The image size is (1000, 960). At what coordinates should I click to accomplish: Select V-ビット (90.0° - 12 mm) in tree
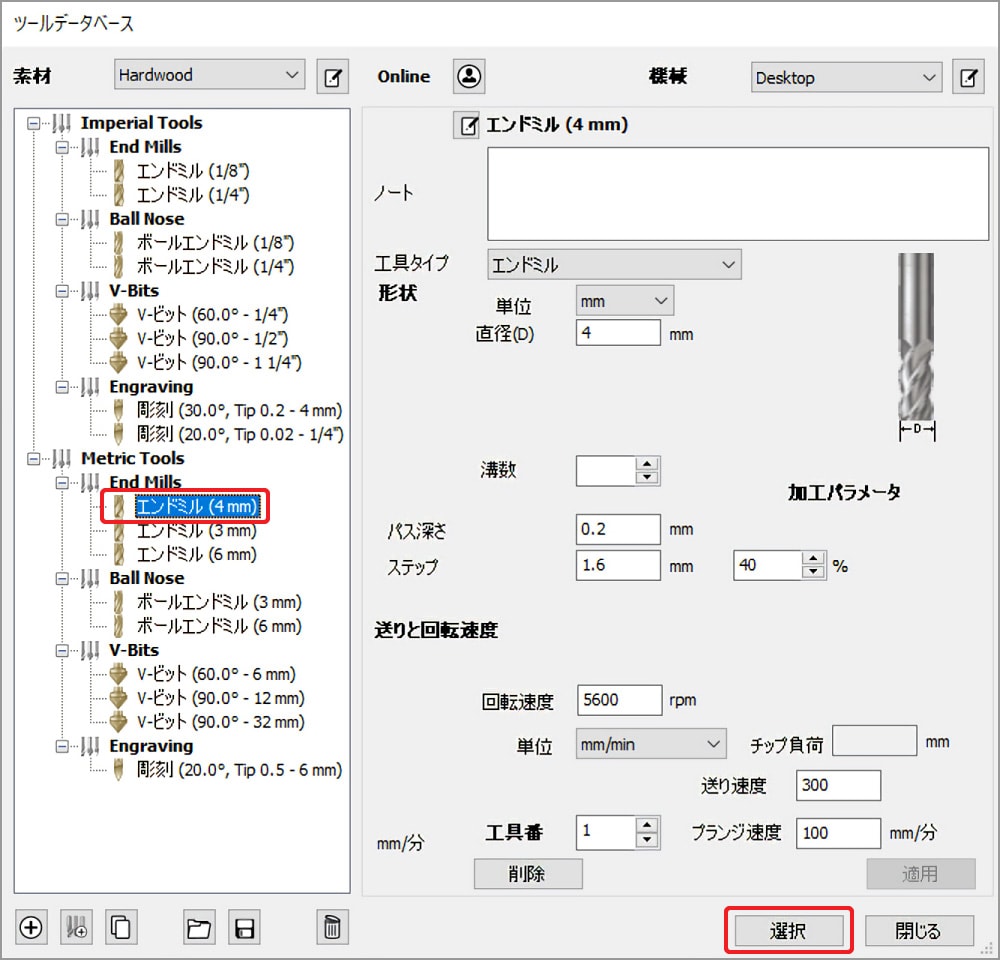point(220,698)
